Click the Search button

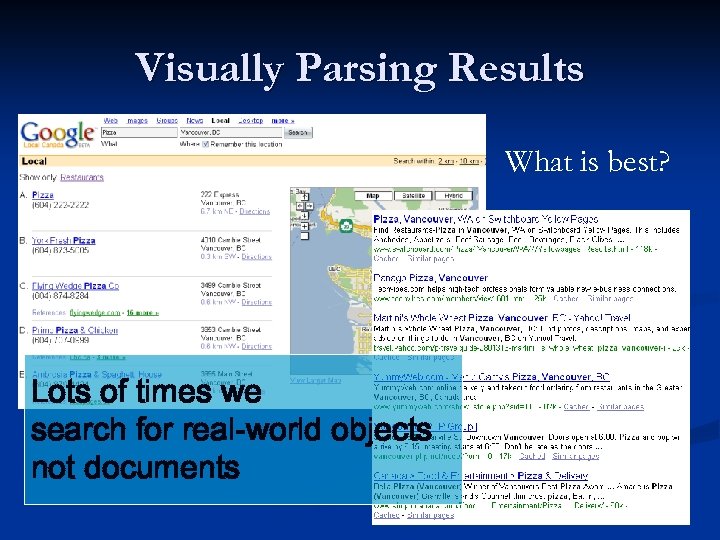[x=298, y=133]
